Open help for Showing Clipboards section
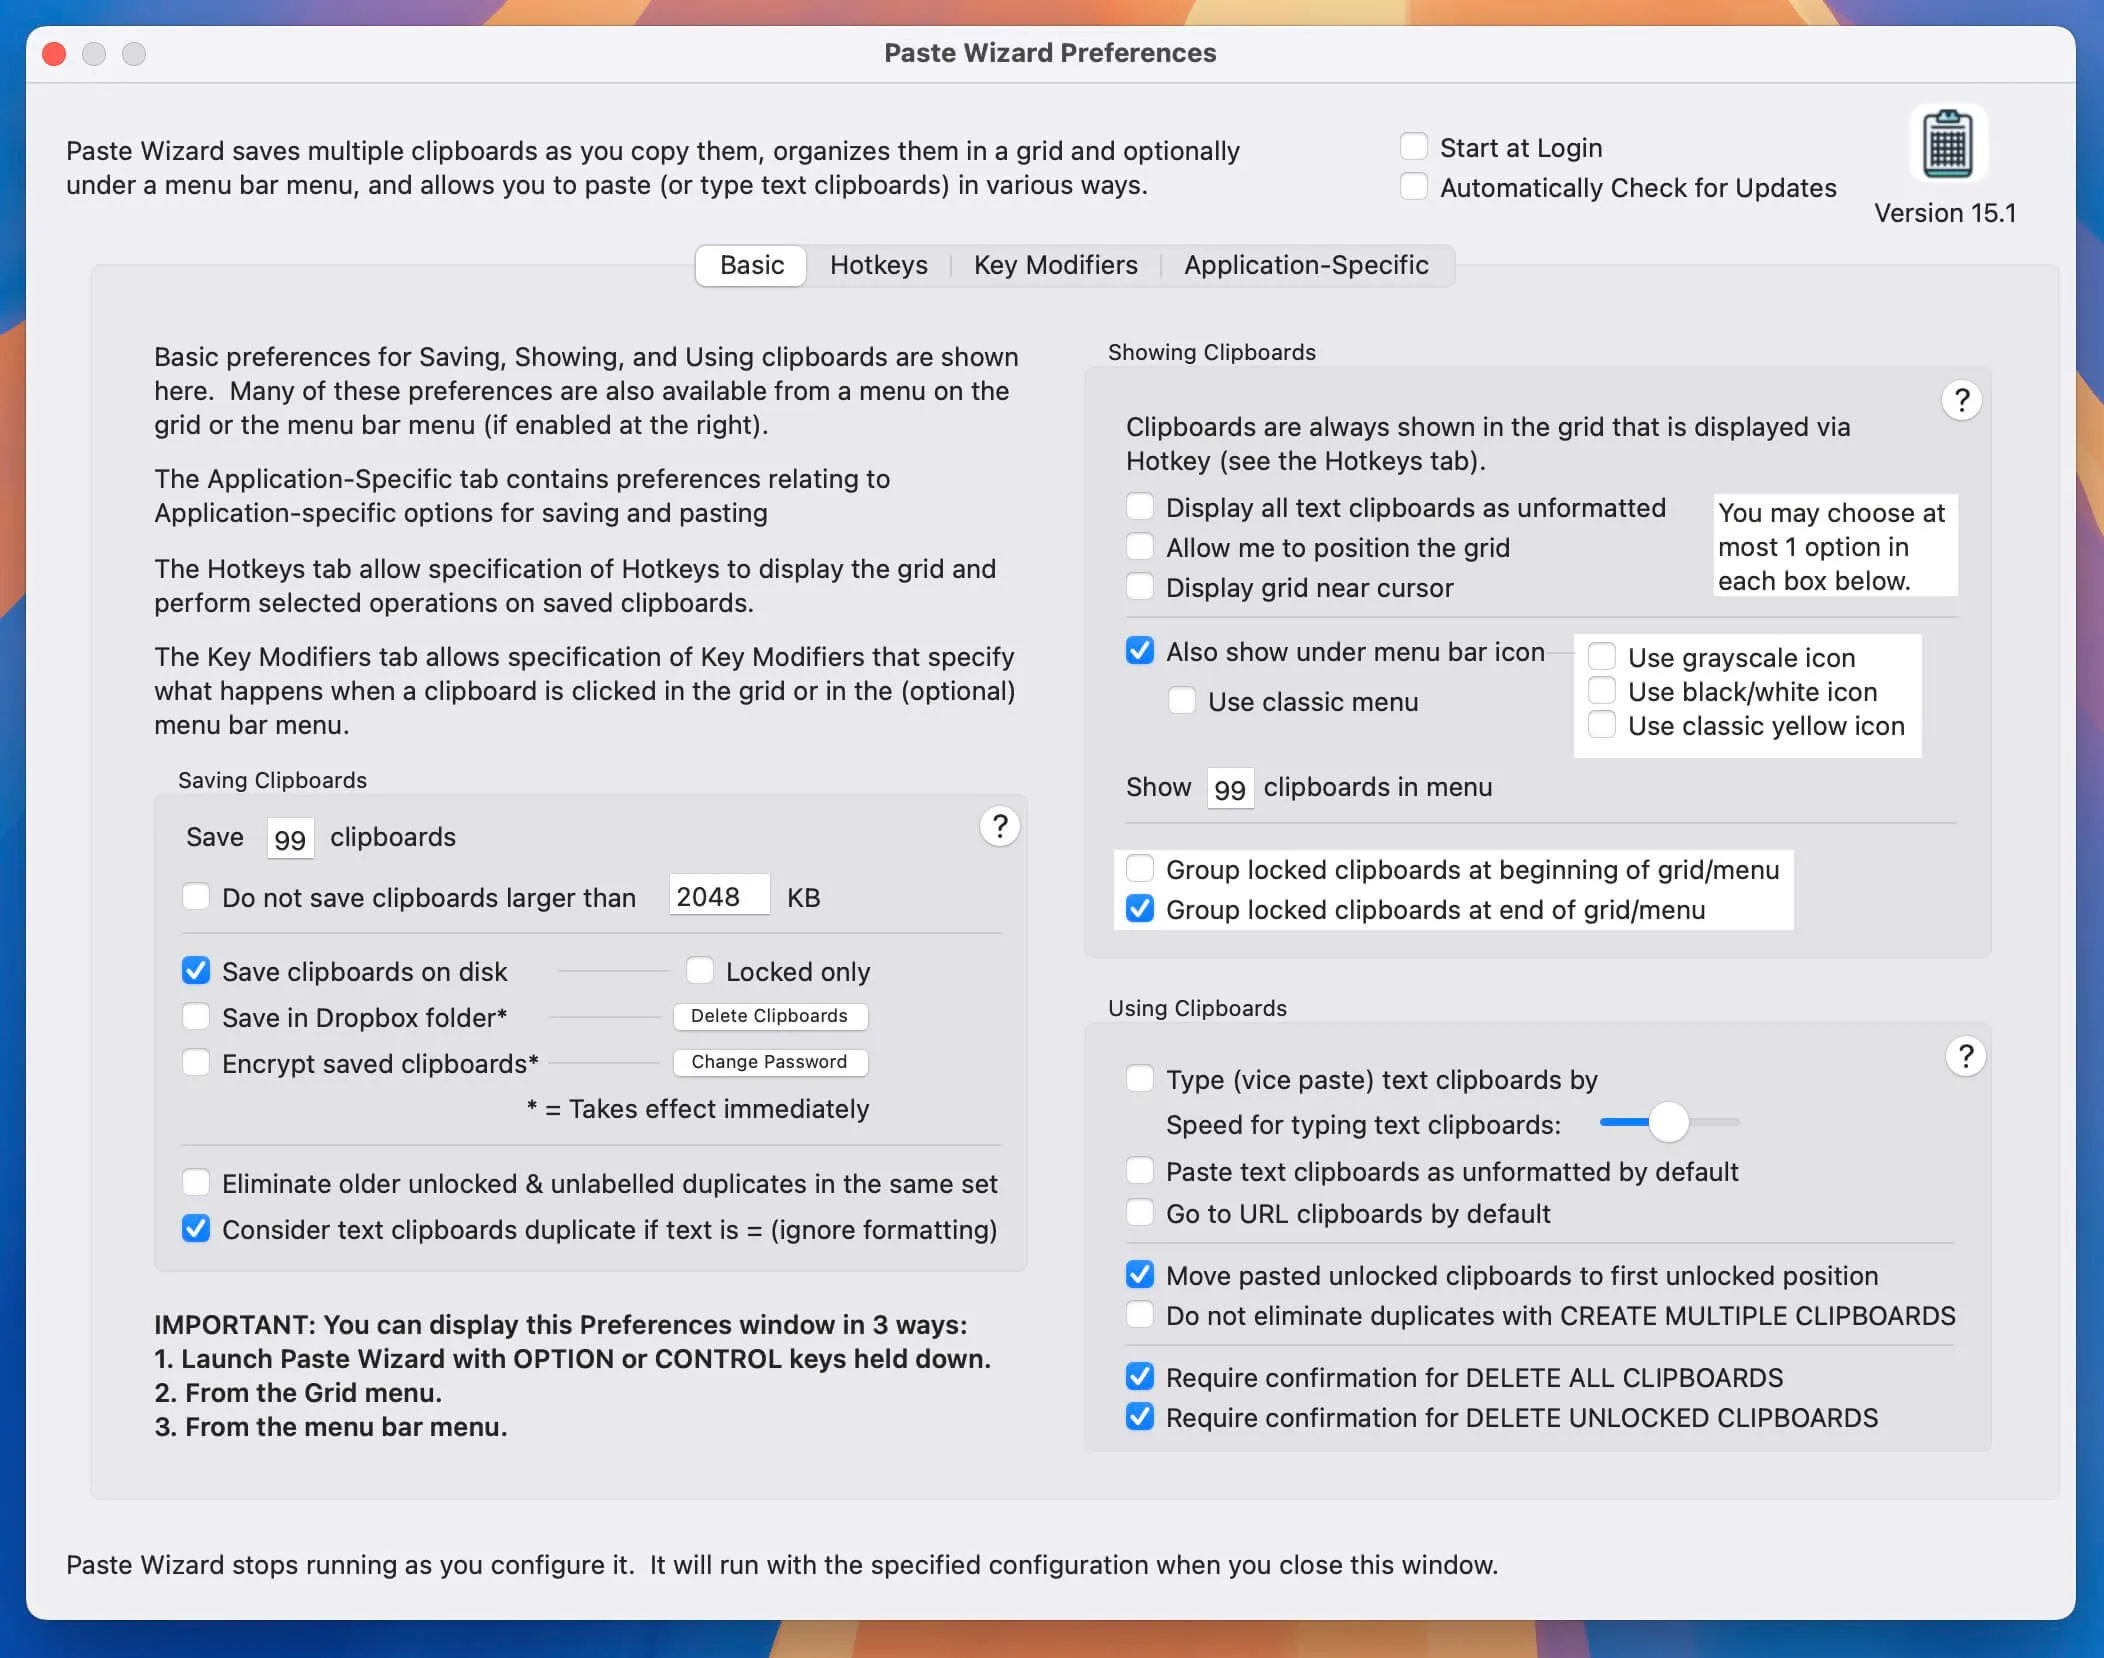 pos(1961,401)
